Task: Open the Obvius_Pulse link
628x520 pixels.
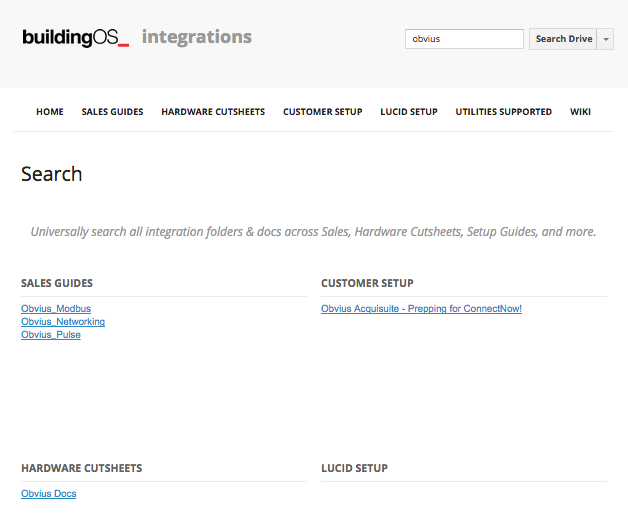Action: [51, 335]
